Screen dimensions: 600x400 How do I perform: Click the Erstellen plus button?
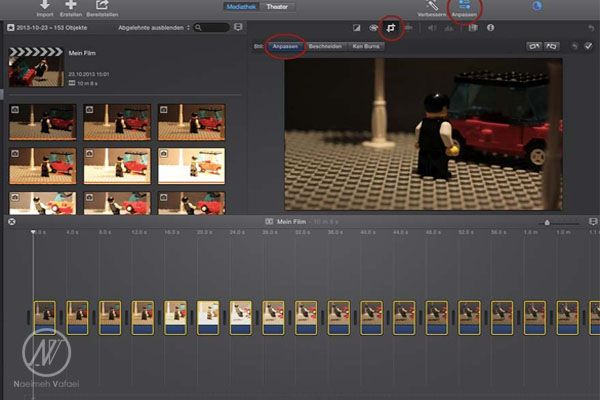(71, 8)
